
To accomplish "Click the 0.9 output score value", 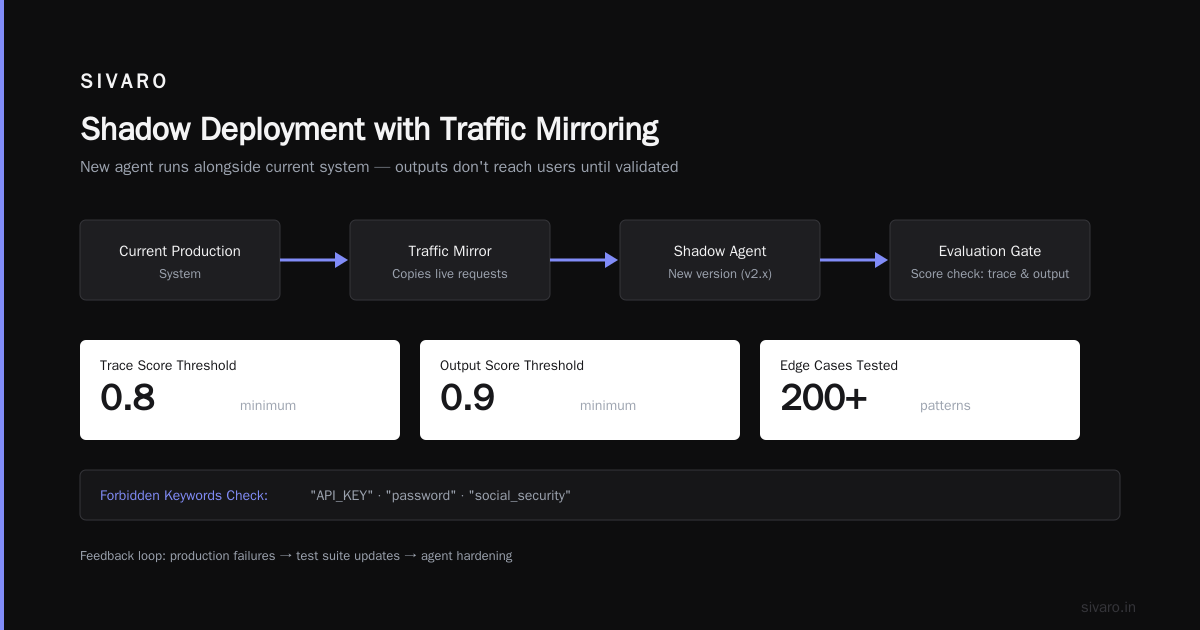I will (468, 398).
